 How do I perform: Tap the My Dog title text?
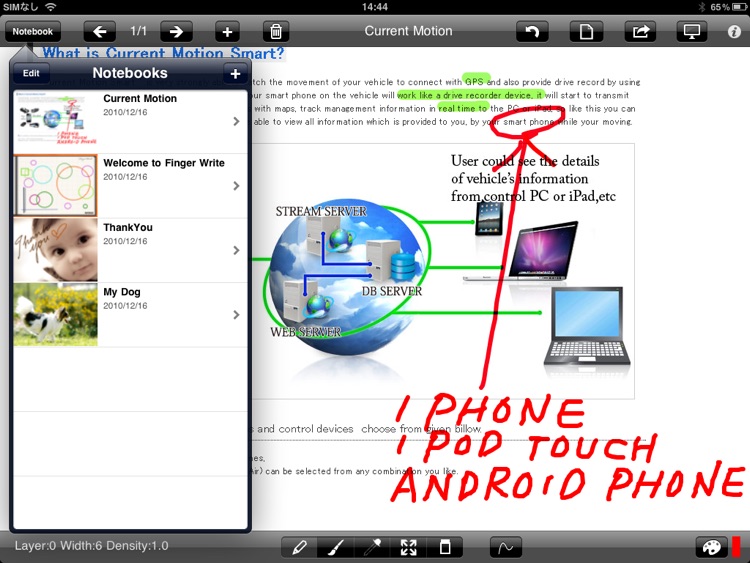click(122, 292)
